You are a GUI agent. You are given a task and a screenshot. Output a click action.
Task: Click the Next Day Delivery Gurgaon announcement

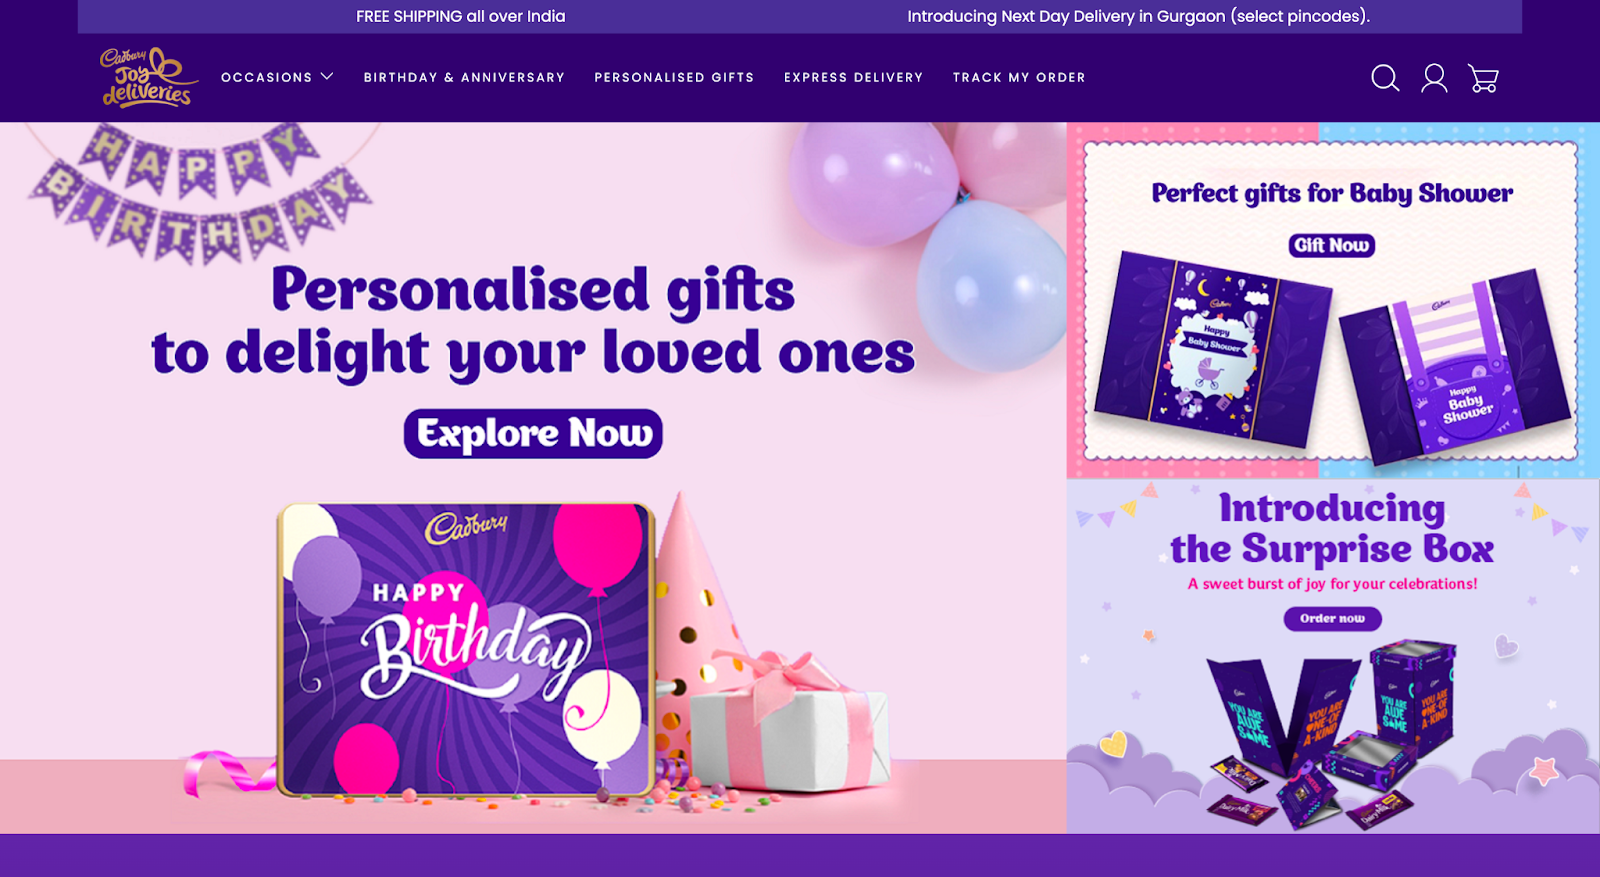(1138, 16)
